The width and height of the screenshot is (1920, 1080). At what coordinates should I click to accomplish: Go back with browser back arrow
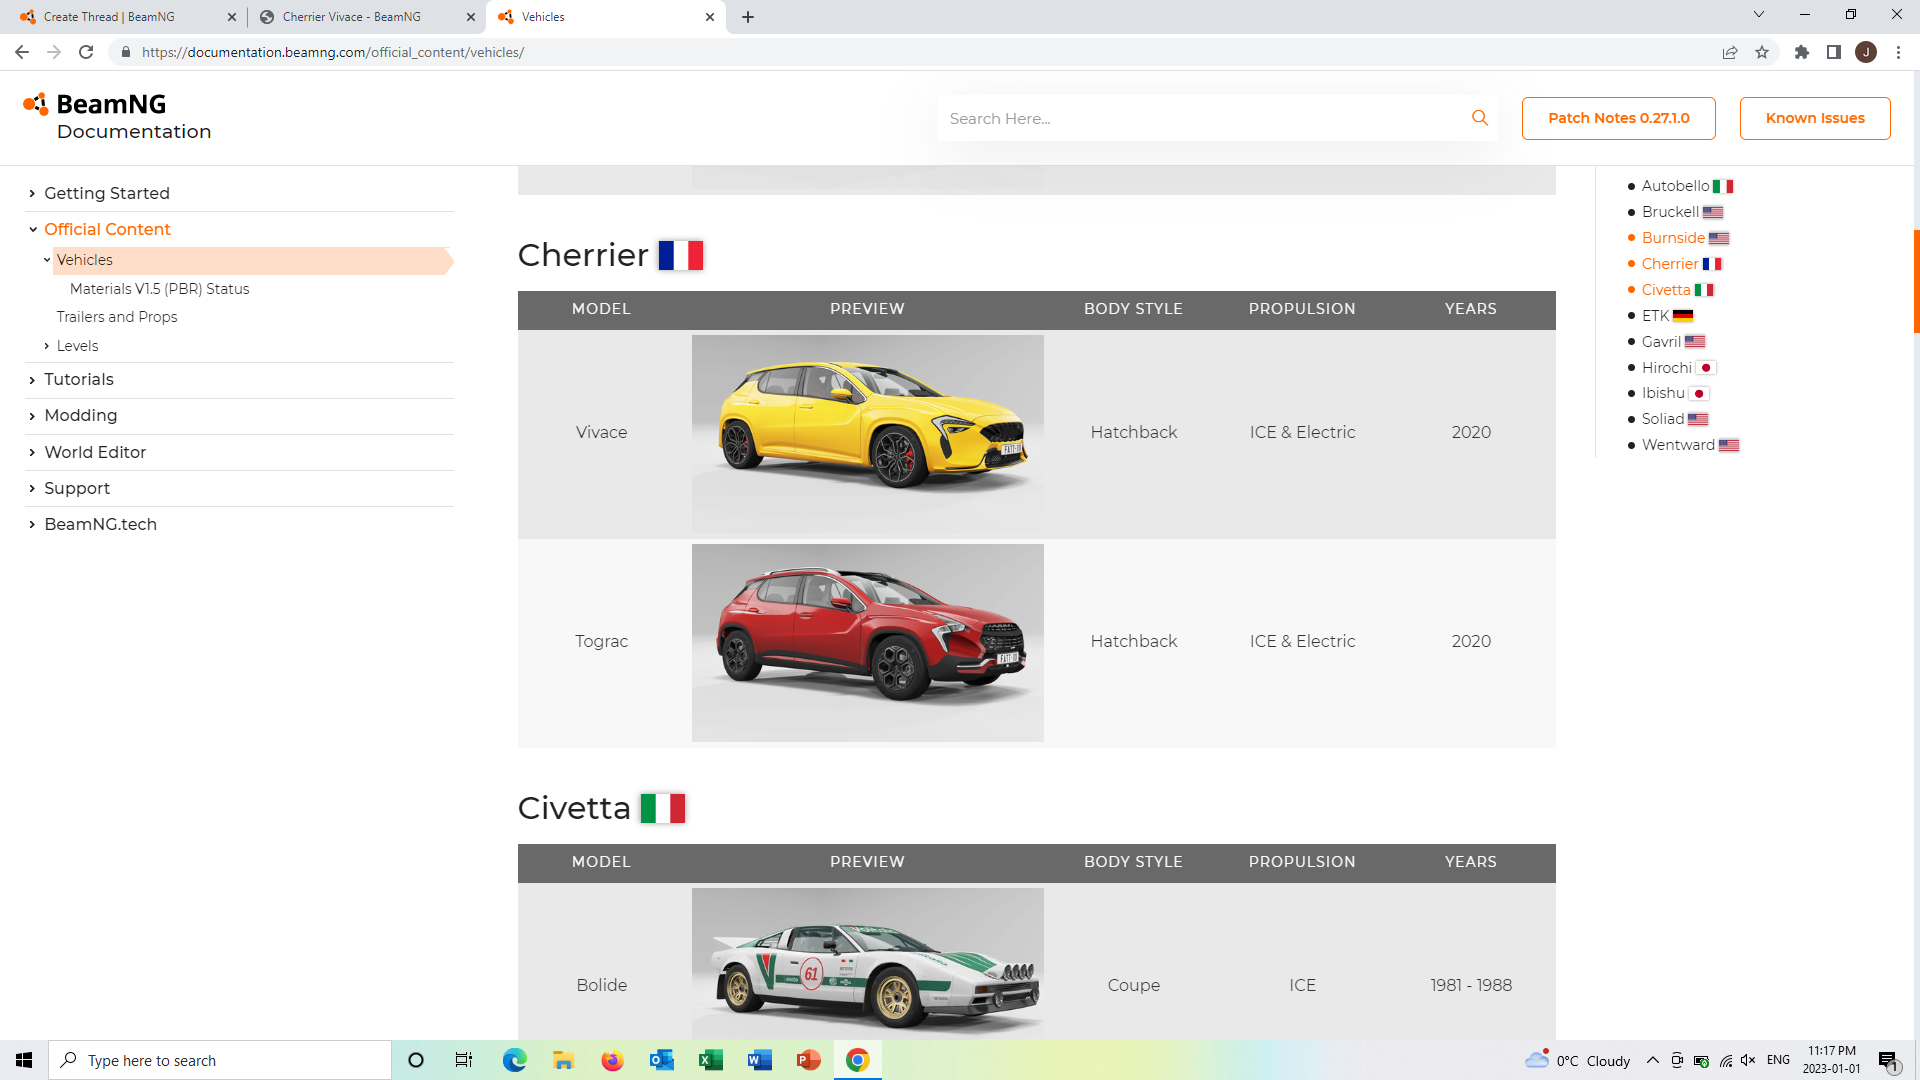(x=22, y=52)
